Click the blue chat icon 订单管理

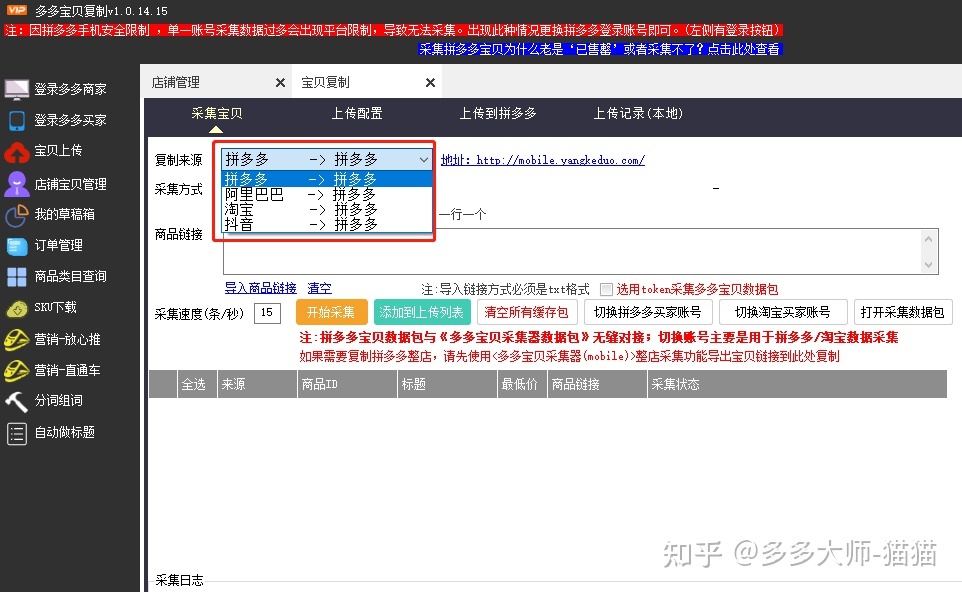pos(17,246)
